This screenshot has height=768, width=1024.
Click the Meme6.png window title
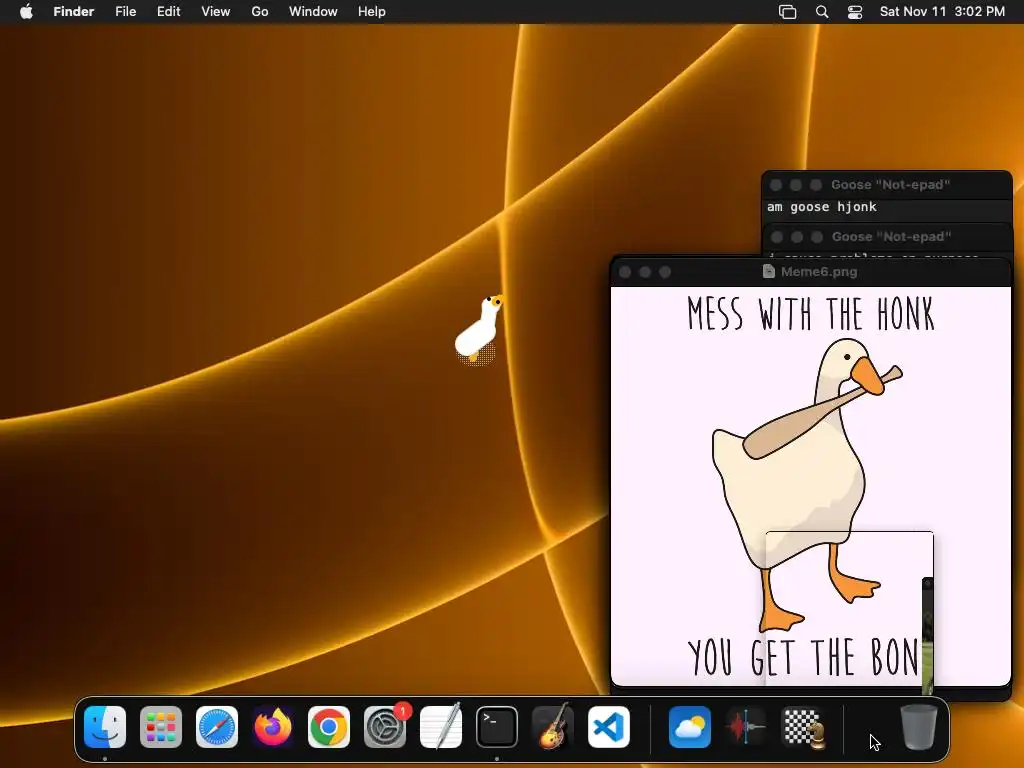tap(819, 272)
